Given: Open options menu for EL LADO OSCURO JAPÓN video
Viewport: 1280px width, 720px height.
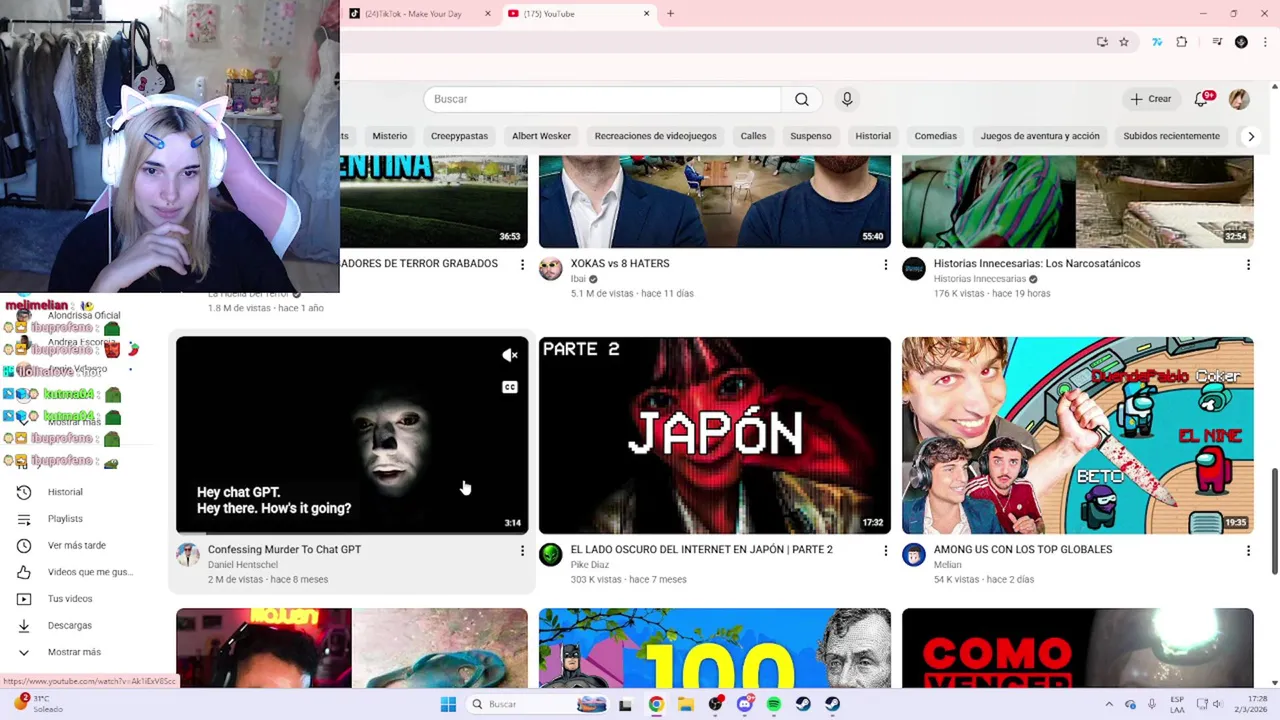Looking at the screenshot, I should point(885,551).
